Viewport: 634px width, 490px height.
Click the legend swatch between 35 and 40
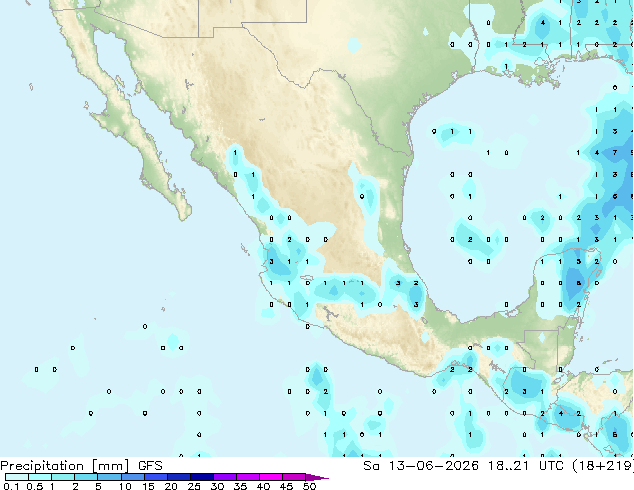(x=248, y=477)
